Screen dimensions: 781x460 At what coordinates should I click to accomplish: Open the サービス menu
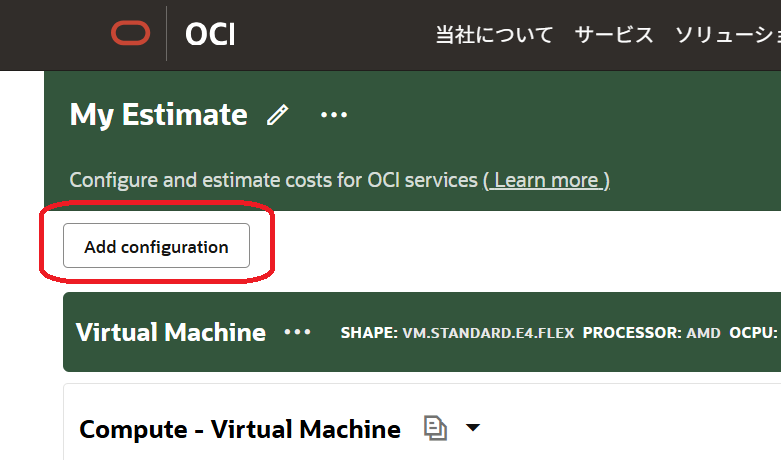(x=614, y=35)
